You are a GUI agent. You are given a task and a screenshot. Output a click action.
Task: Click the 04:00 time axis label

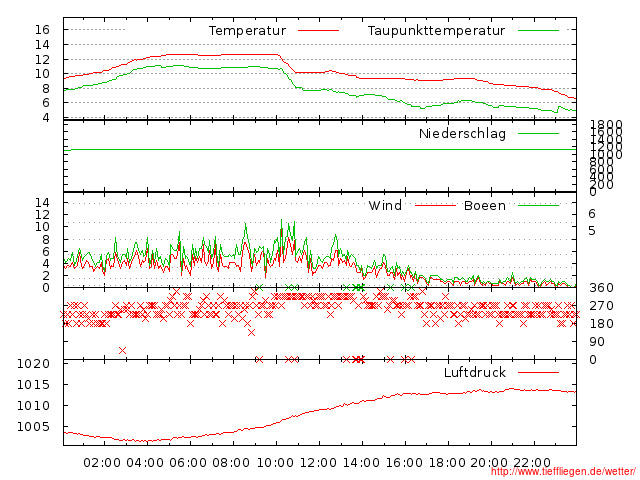145,463
